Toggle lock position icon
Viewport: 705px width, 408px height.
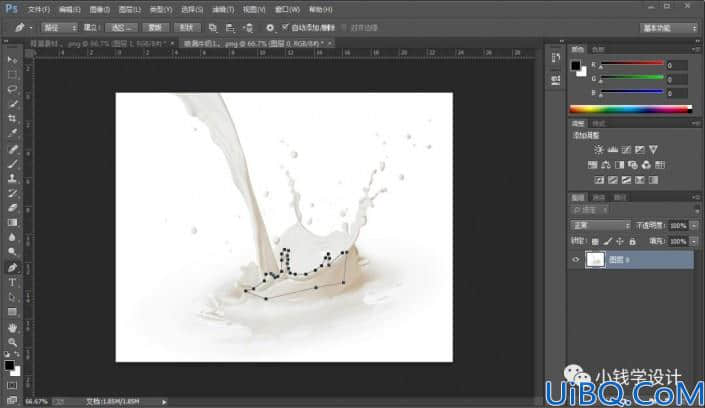click(620, 242)
